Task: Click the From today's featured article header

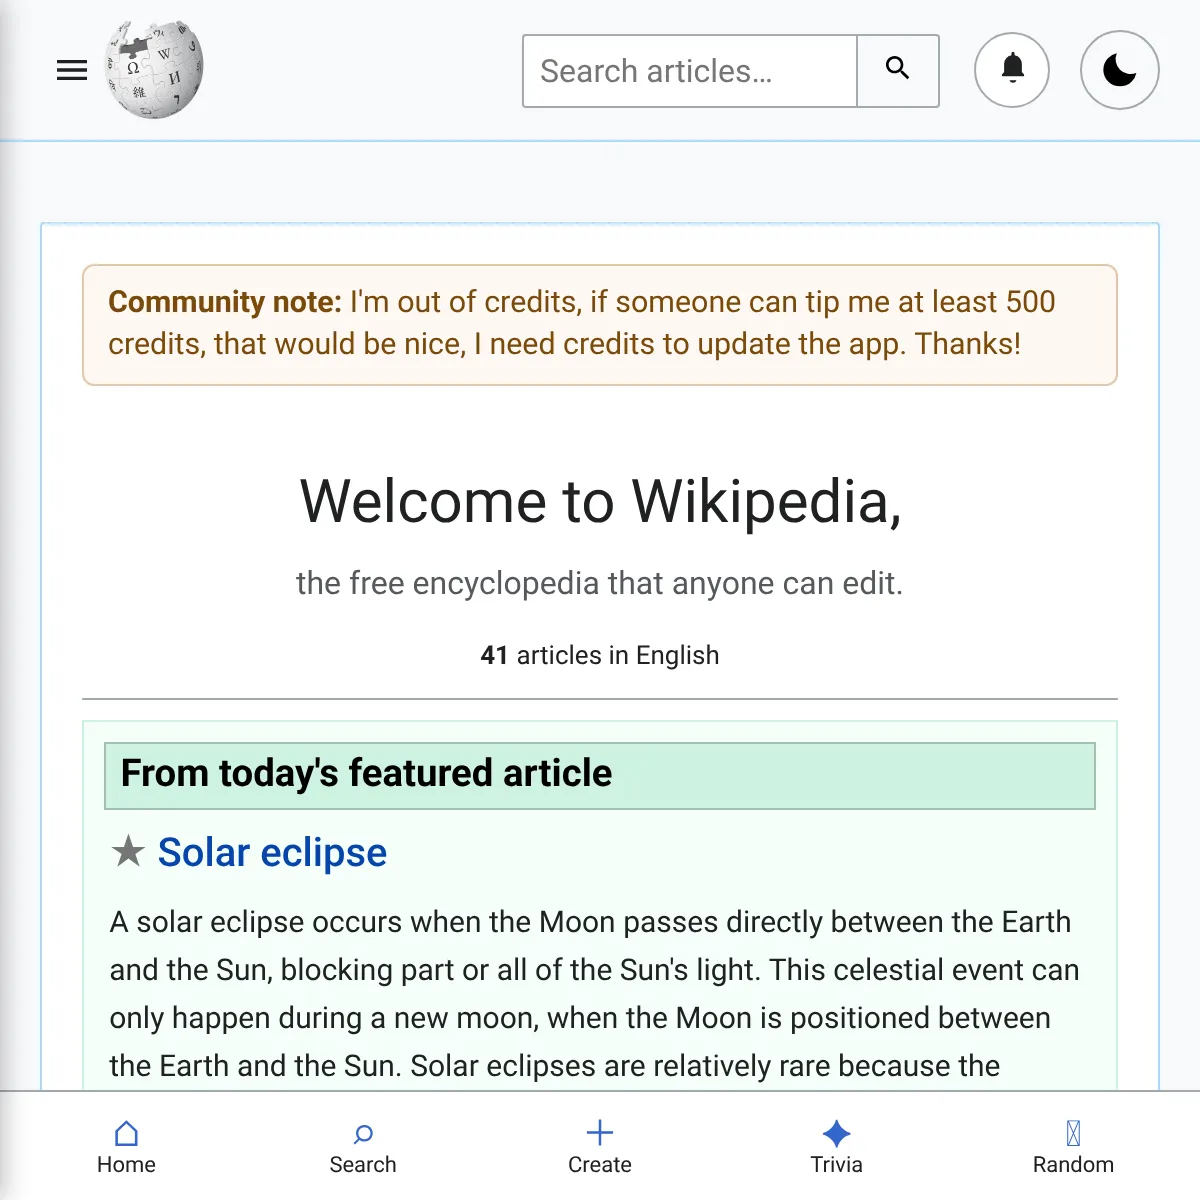Action: [x=600, y=775]
